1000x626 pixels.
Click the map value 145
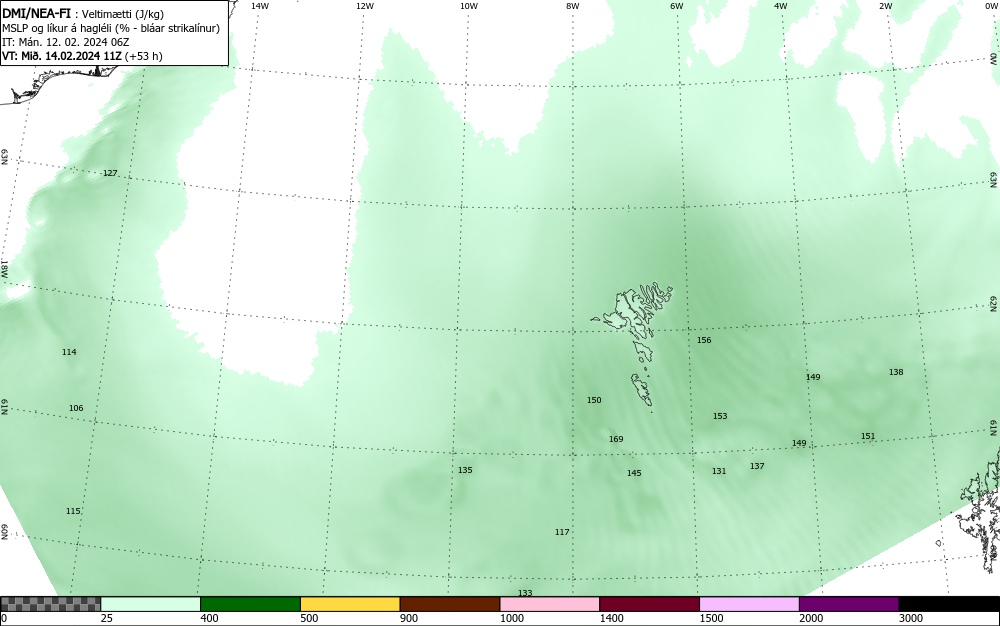[634, 473]
